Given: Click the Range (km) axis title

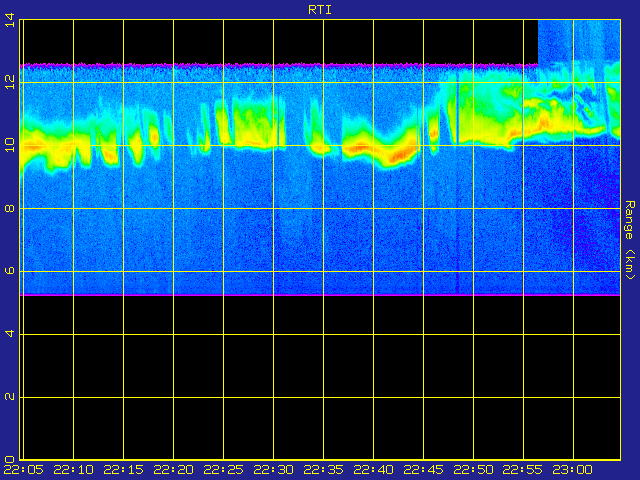Looking at the screenshot, I should click(x=630, y=240).
